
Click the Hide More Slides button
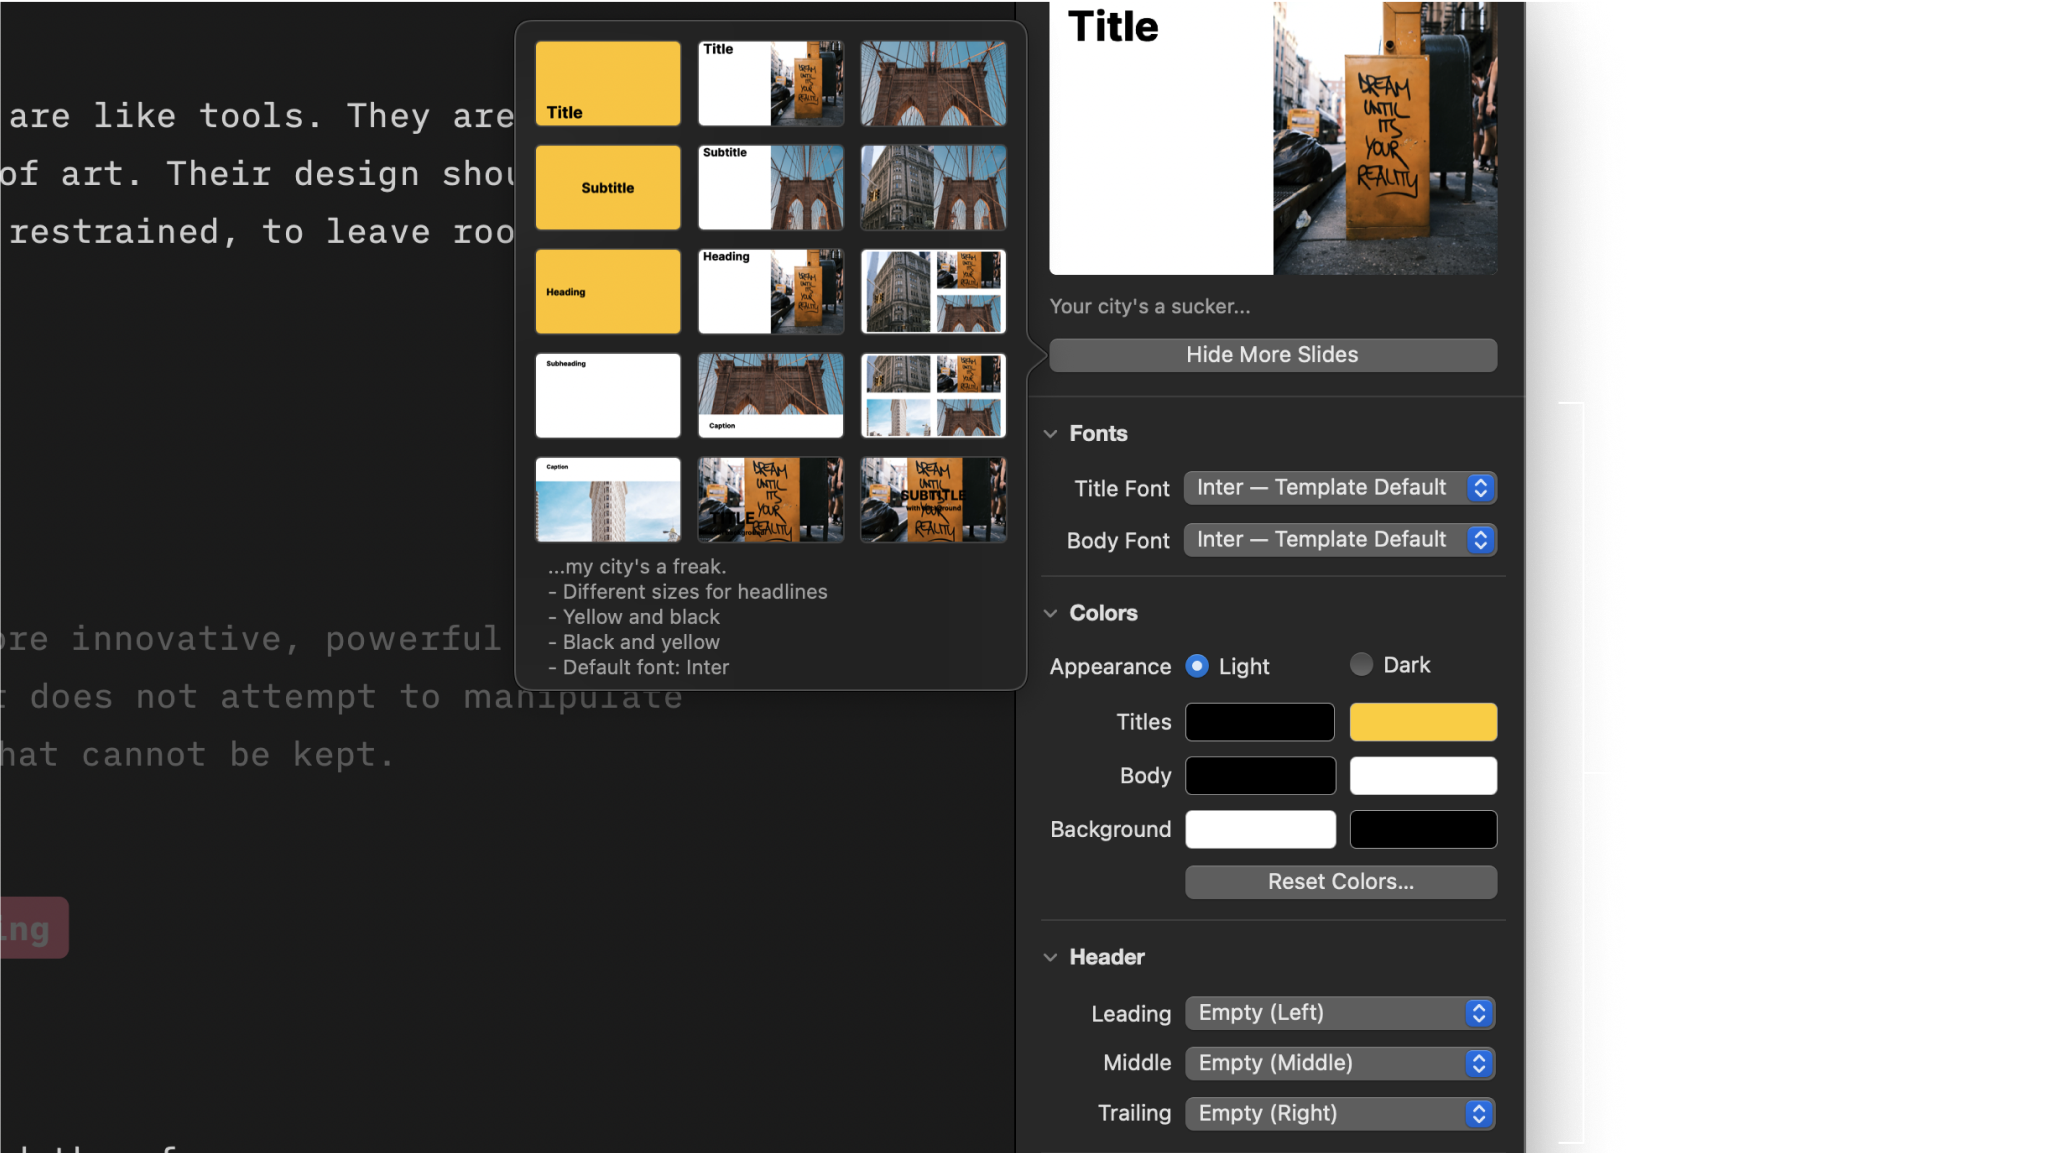pyautogui.click(x=1272, y=353)
